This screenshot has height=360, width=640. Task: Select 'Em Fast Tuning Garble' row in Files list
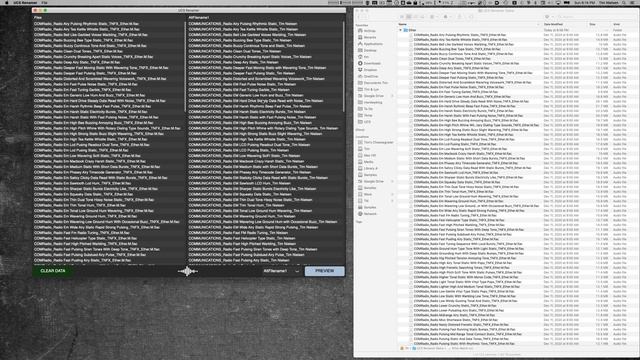[x=109, y=90]
